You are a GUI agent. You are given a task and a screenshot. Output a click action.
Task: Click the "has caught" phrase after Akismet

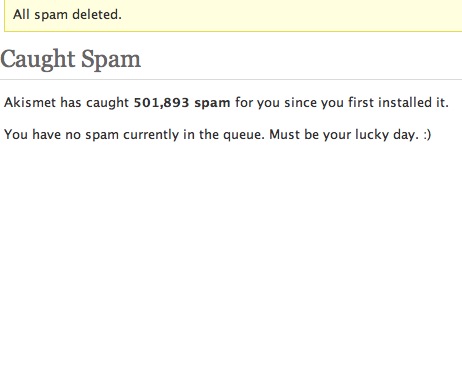[94, 102]
